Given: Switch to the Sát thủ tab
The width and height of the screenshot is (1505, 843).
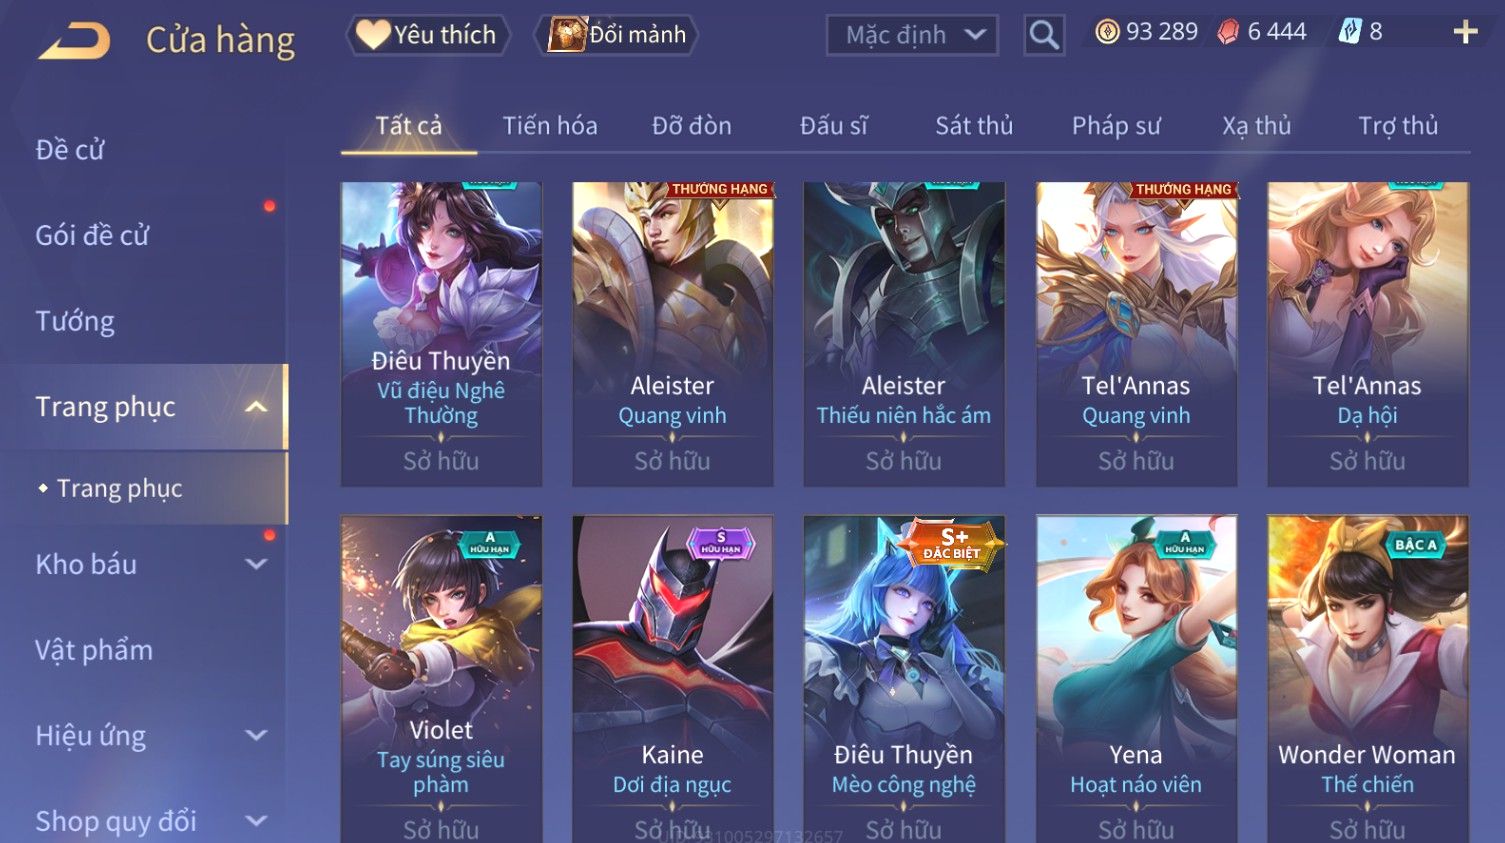Looking at the screenshot, I should [x=974, y=126].
